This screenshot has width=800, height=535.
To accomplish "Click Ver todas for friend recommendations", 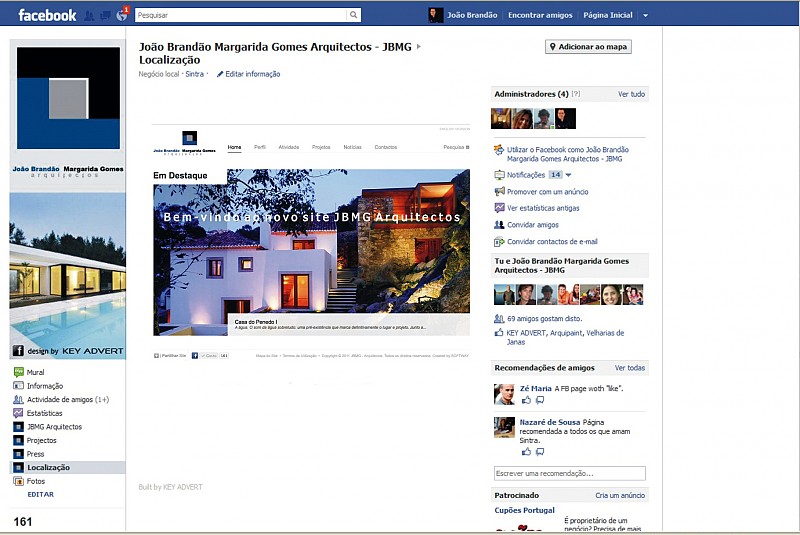I will (630, 368).
